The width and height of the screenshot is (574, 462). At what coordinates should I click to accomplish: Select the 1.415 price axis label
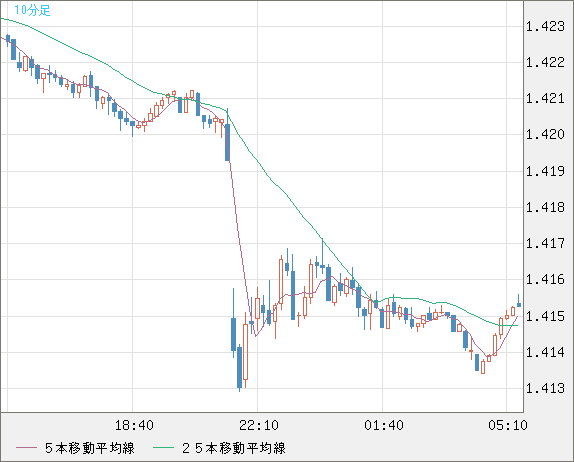pos(545,316)
